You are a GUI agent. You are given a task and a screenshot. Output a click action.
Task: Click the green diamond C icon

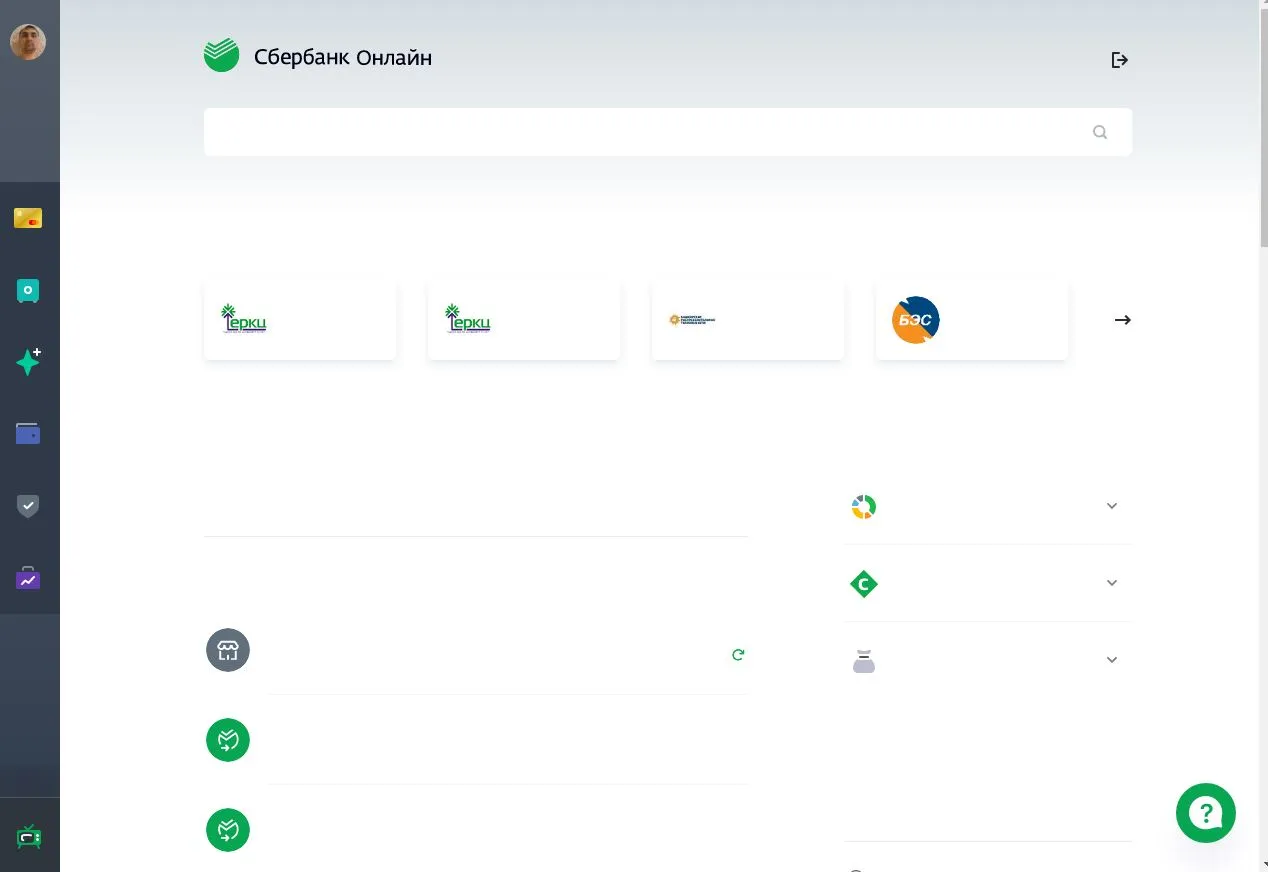coord(864,584)
